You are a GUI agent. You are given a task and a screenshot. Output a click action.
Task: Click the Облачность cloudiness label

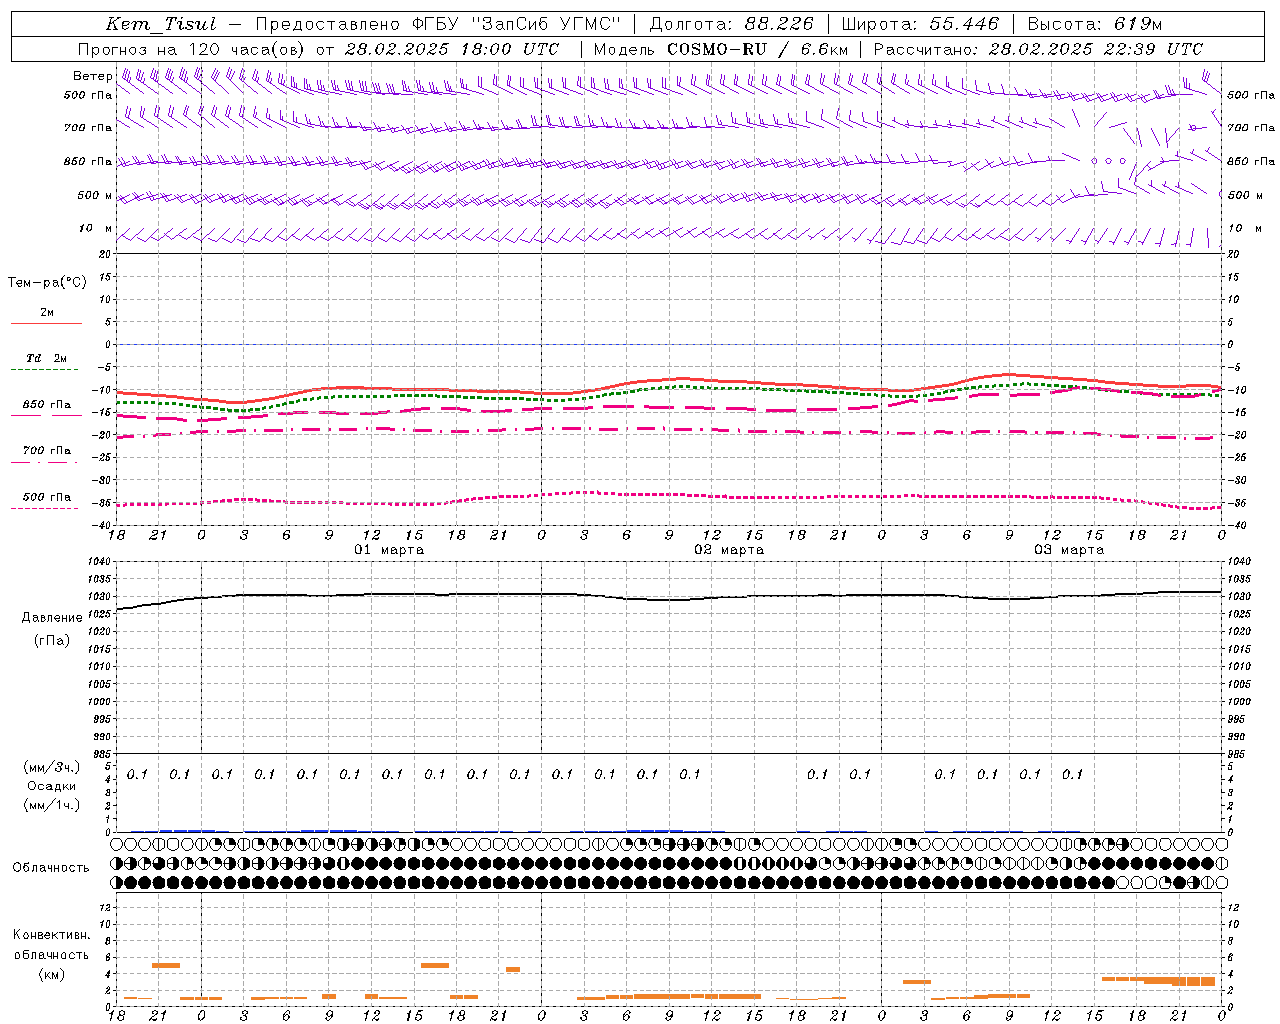[51, 868]
